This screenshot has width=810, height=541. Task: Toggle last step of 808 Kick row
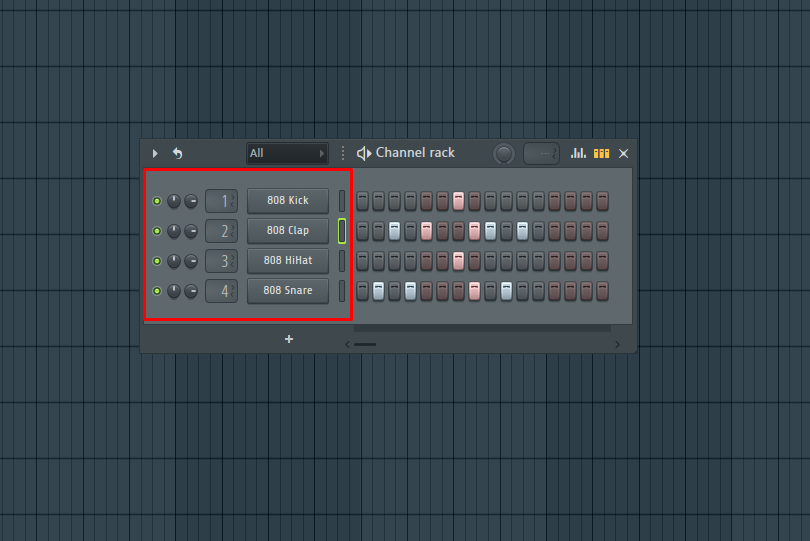(x=602, y=201)
